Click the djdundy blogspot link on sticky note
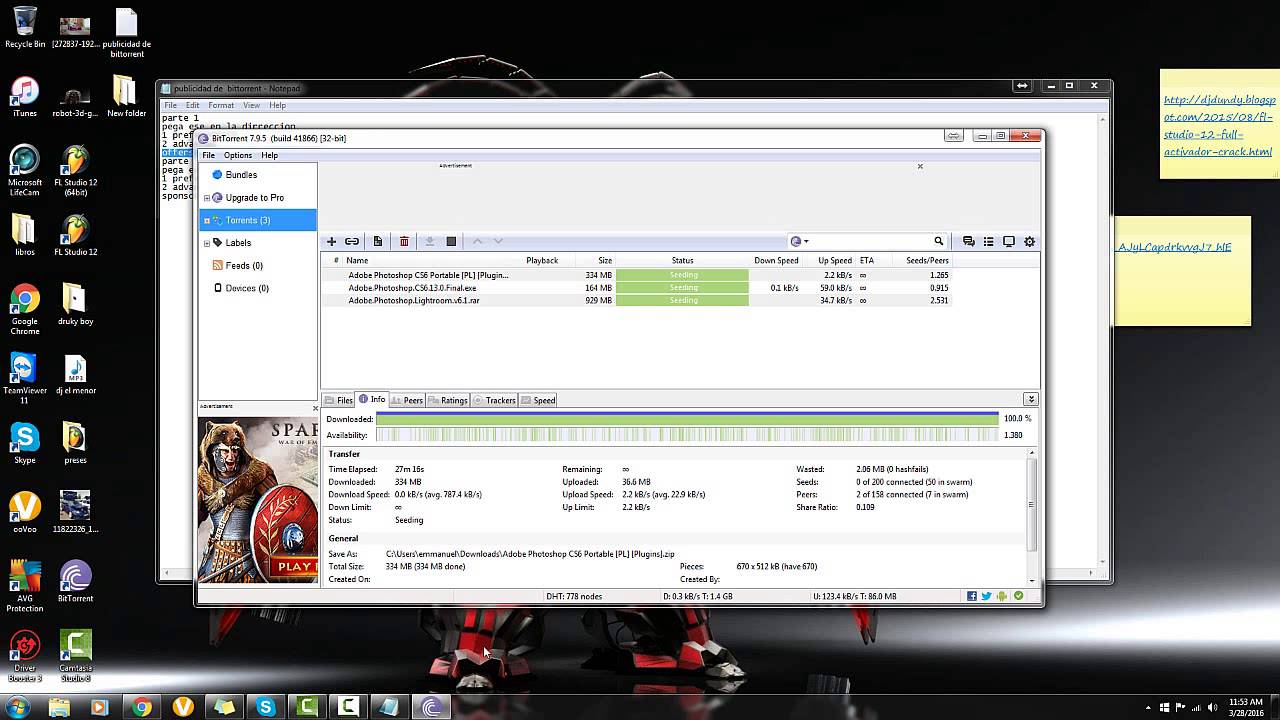 1219,126
